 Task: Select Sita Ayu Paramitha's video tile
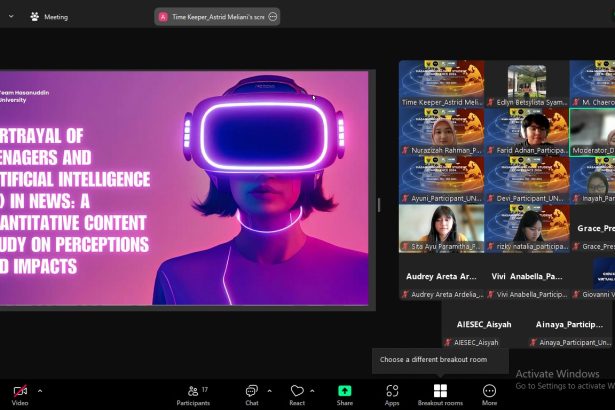click(x=441, y=228)
